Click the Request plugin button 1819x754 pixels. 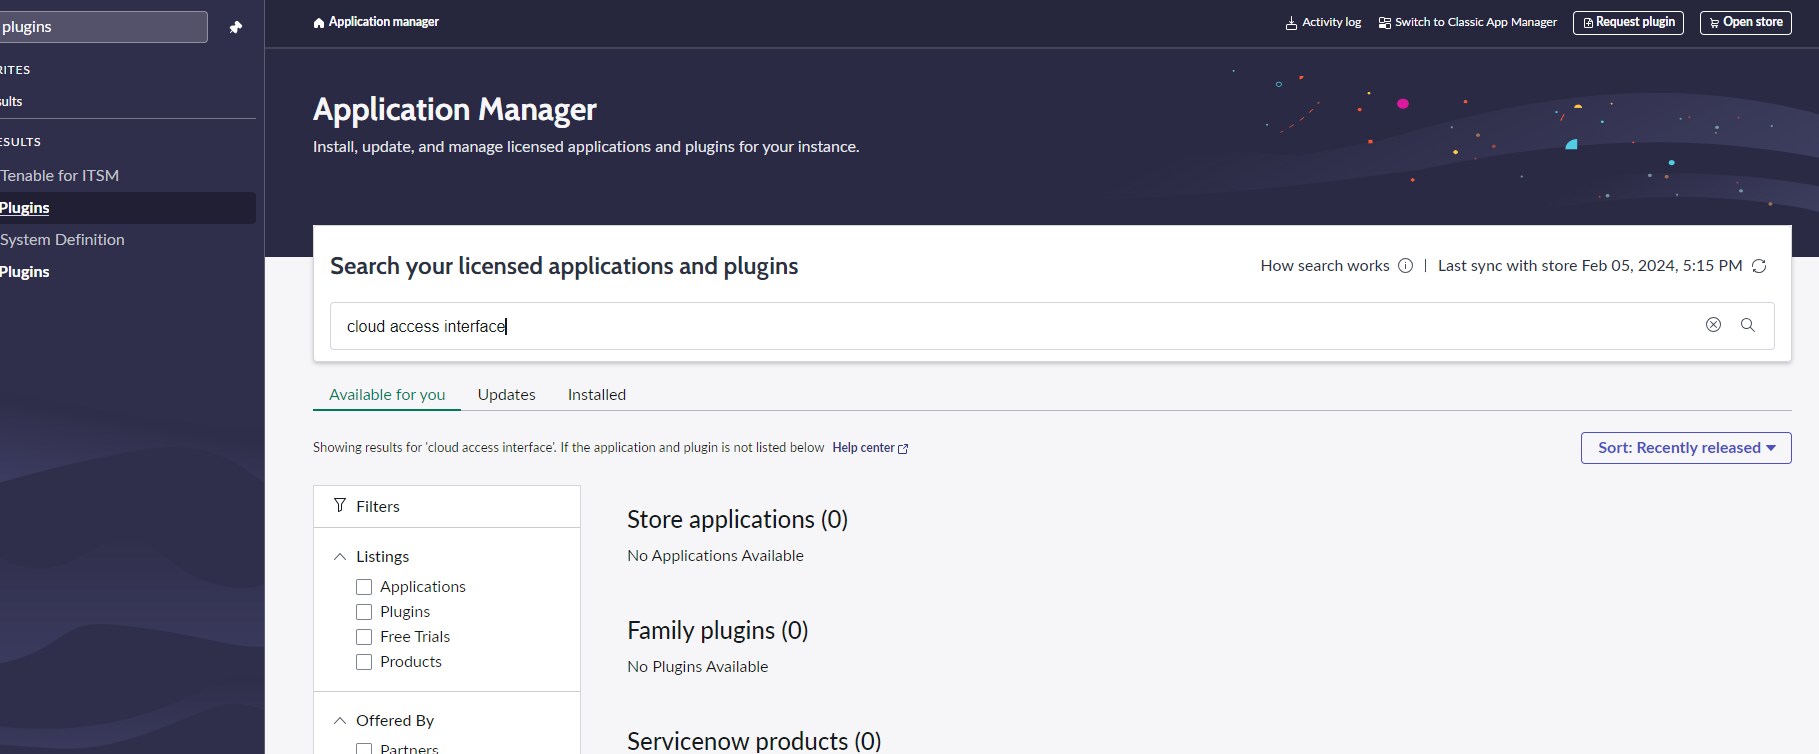1628,22
